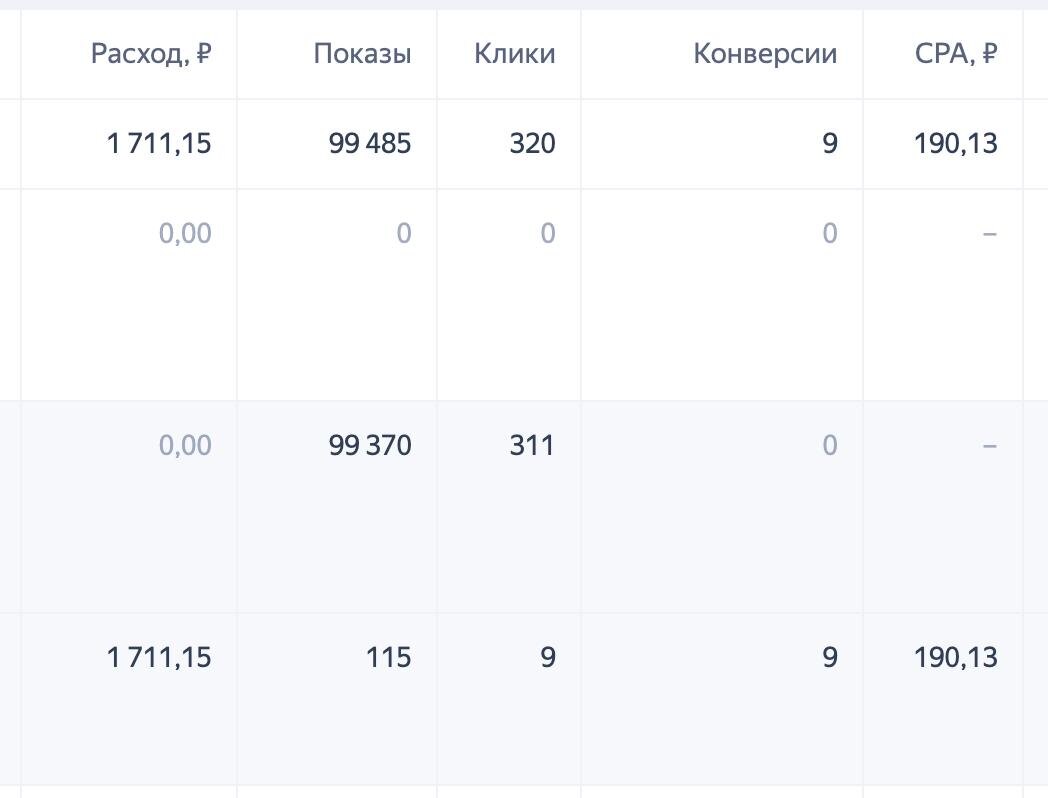
Task: Select the 115 impressions cell
Action: 388,658
